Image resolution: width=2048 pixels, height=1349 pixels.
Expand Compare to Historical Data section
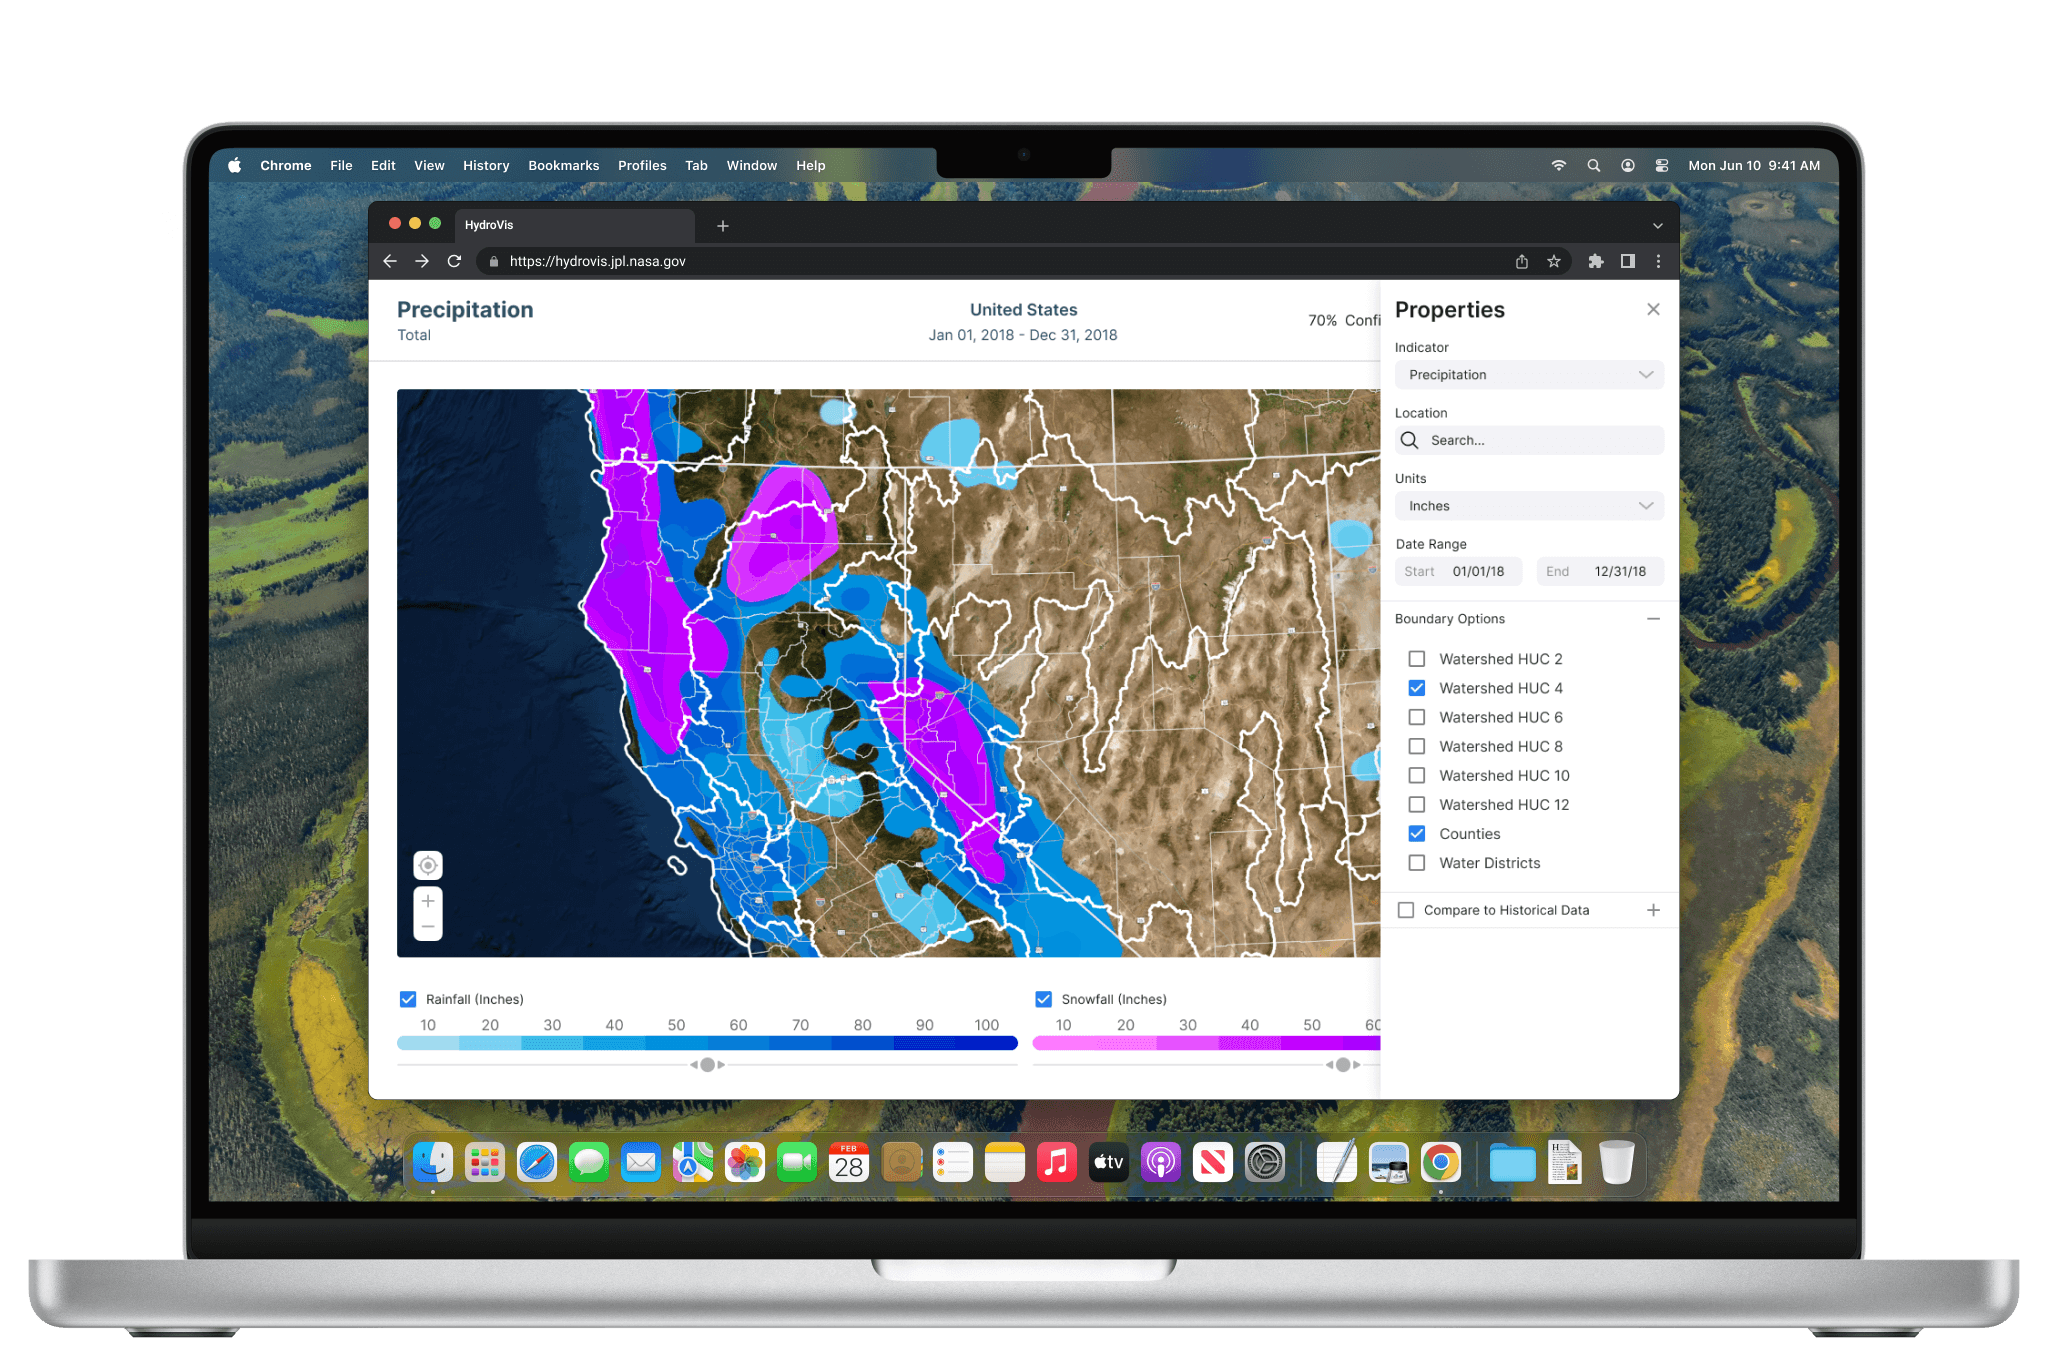1652,910
